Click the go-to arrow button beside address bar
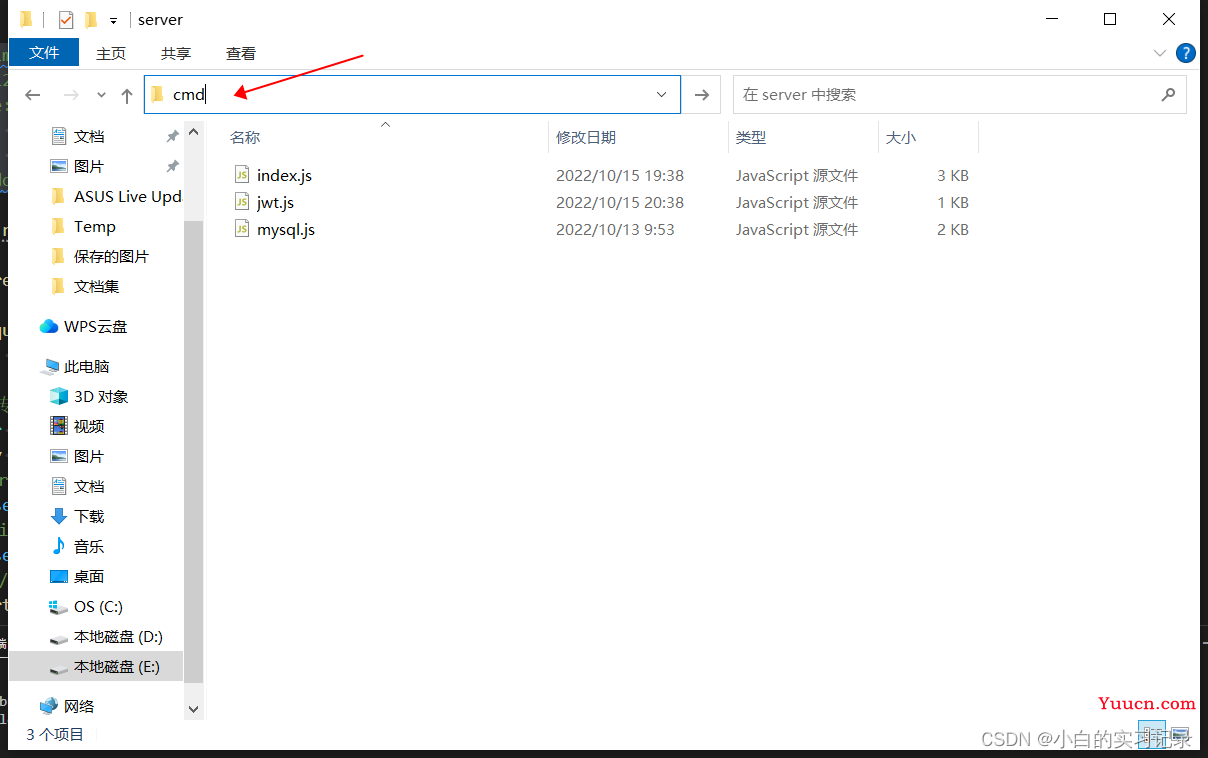Image resolution: width=1208 pixels, height=758 pixels. click(702, 94)
